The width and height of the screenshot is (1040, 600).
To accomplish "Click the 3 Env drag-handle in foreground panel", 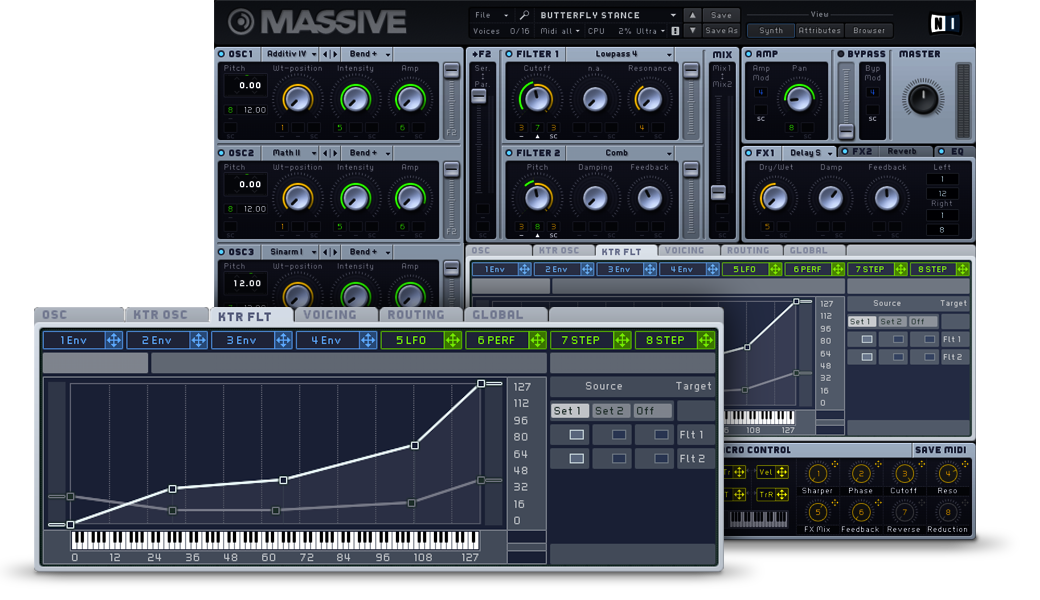I will (283, 340).
